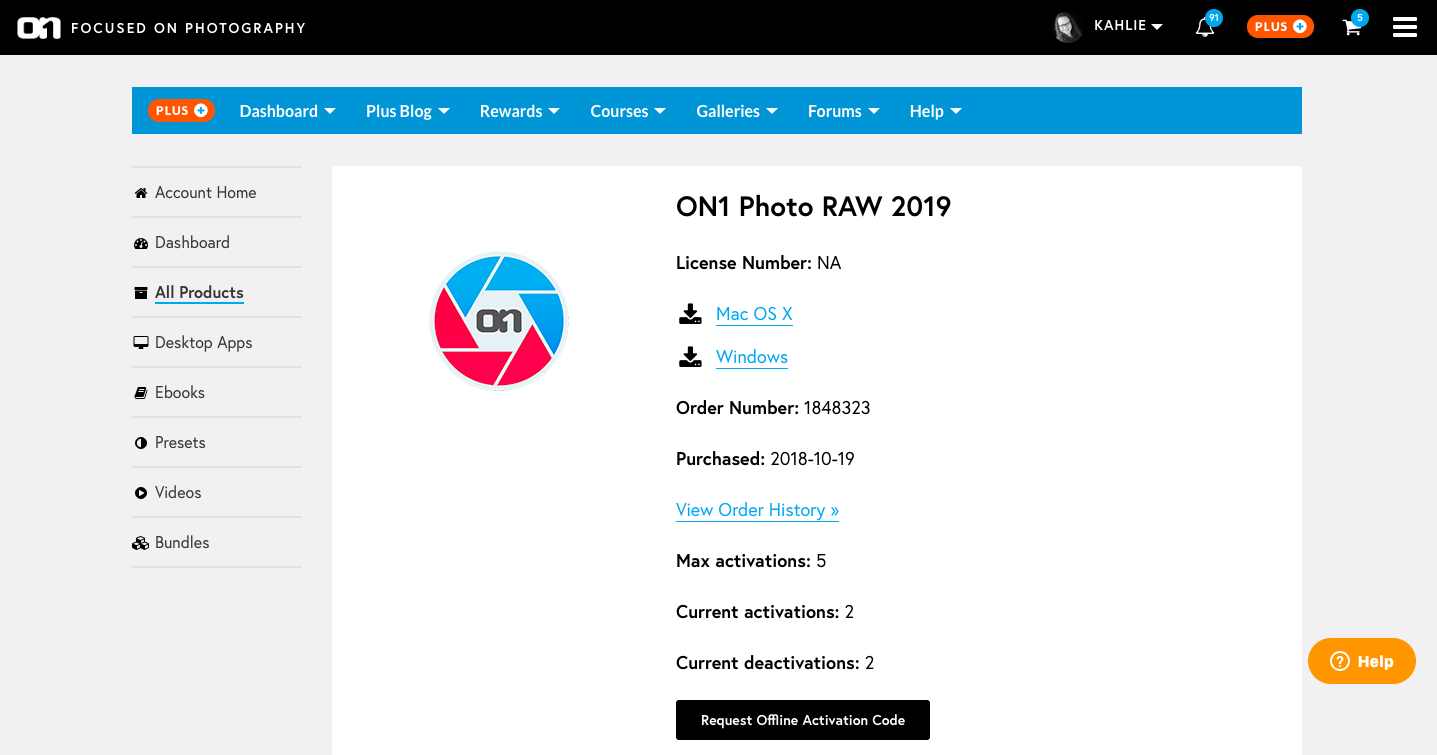Click the orange Help button

coord(1361,661)
